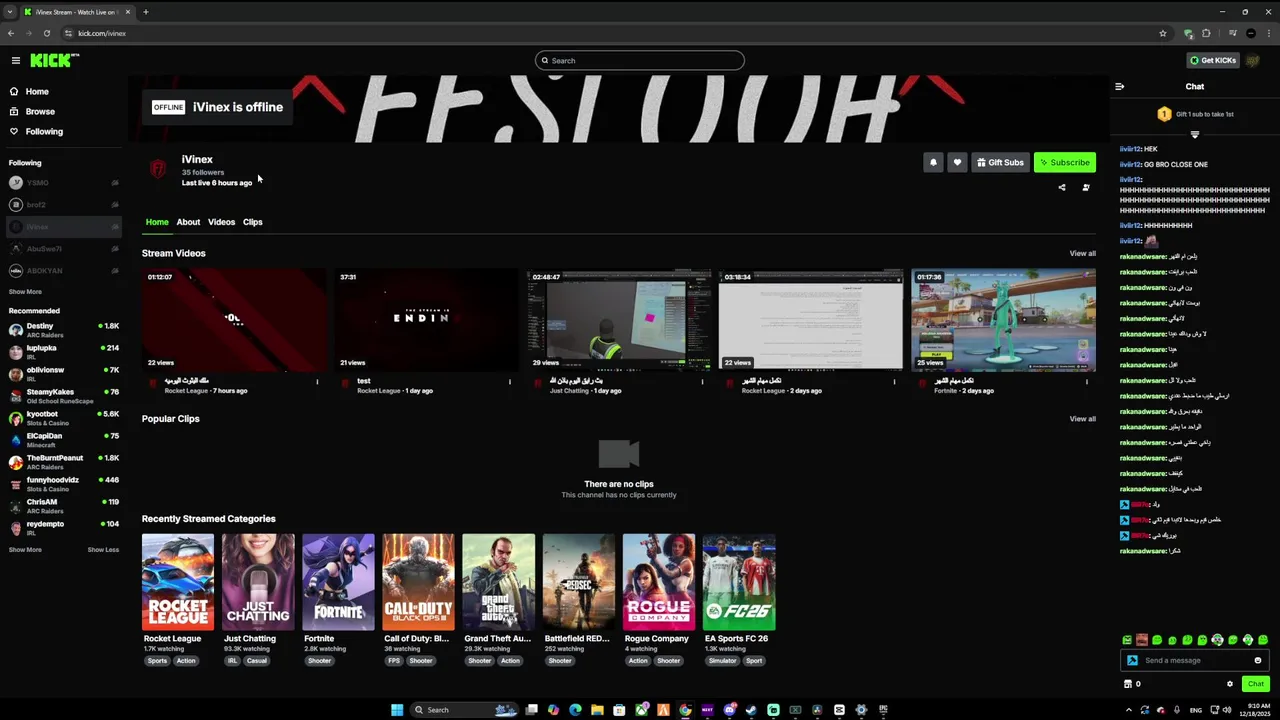
Task: Click the IRL tag under Just Chatting
Action: (x=232, y=661)
